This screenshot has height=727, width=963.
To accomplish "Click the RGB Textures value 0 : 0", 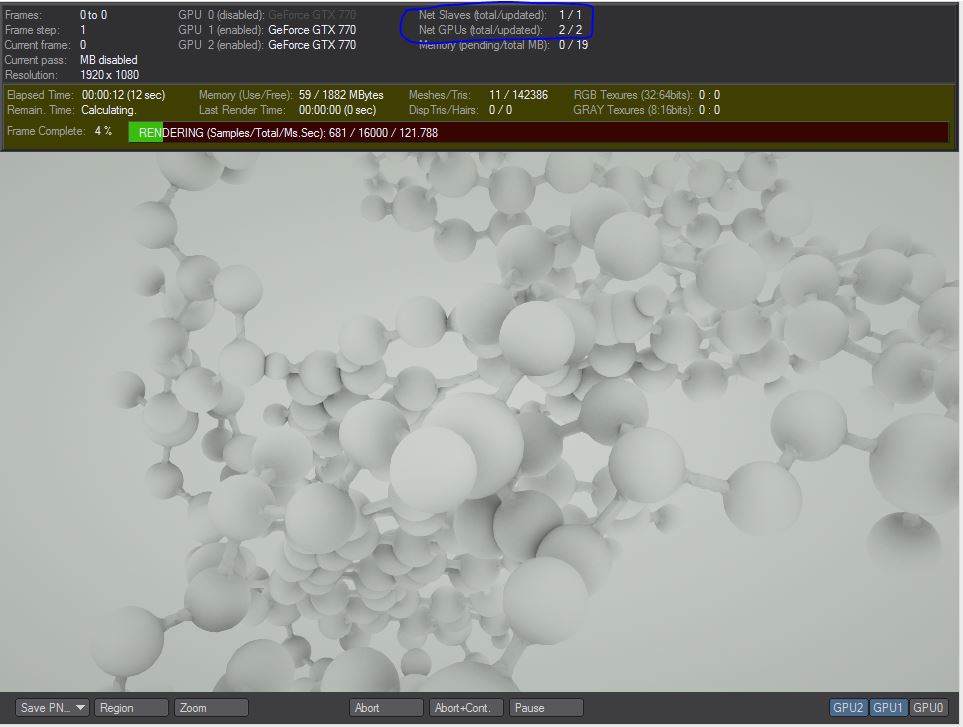I will [x=709, y=95].
